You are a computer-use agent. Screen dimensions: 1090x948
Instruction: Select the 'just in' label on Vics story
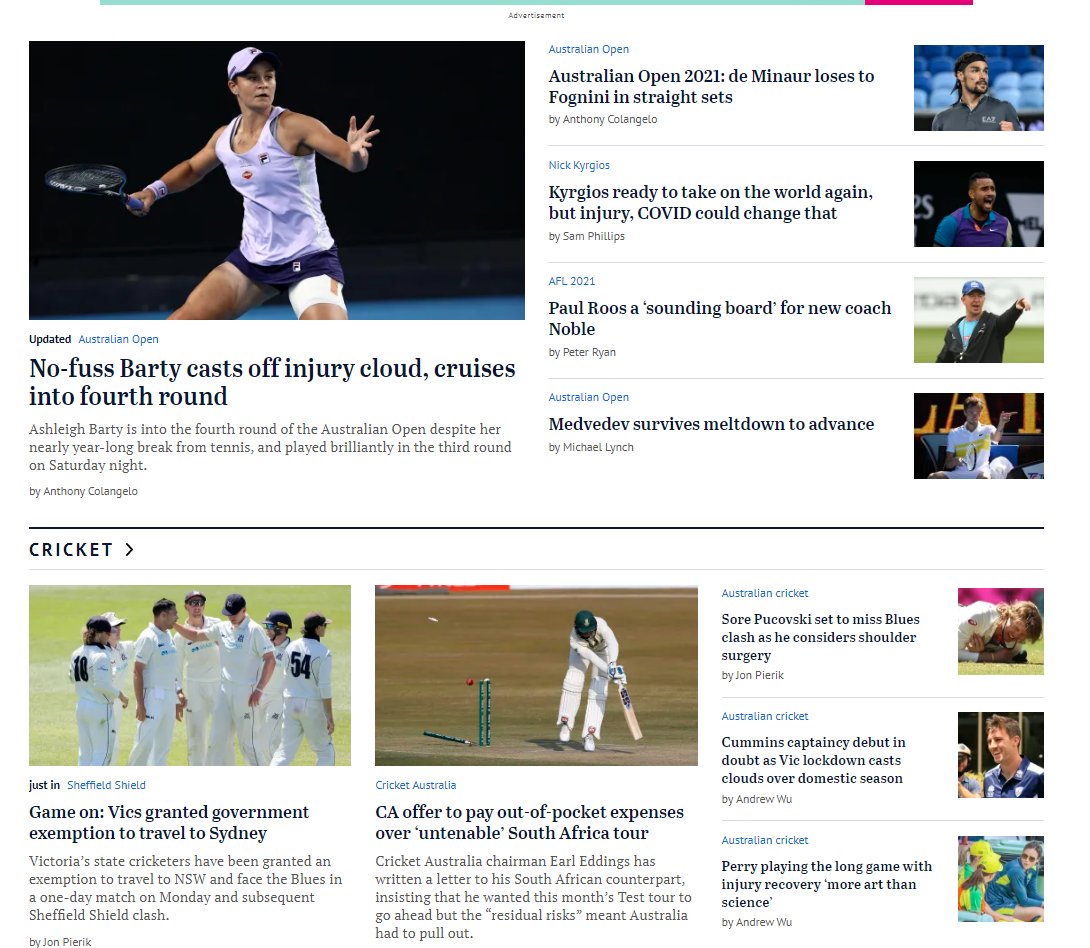pos(44,785)
